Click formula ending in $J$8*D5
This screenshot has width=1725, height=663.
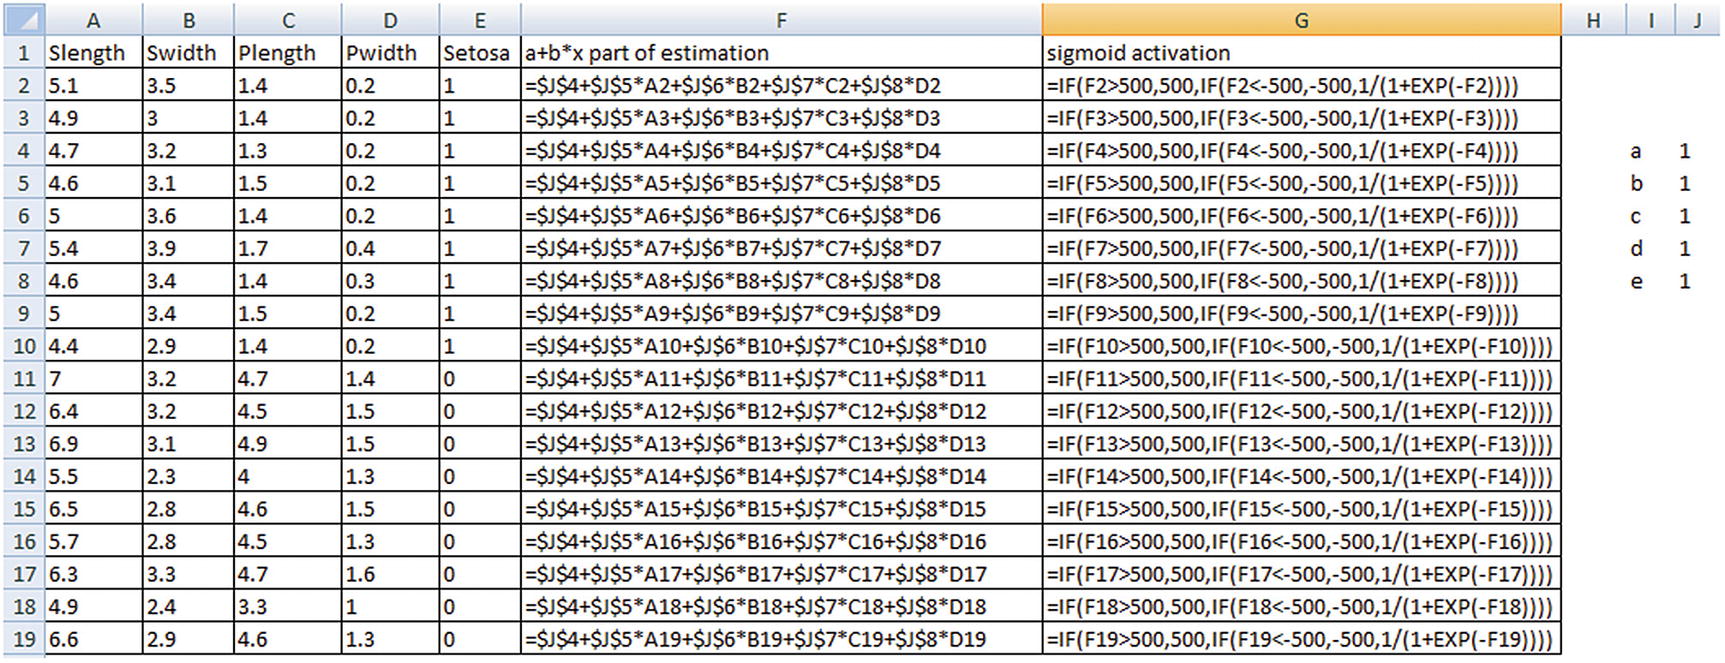click(x=781, y=183)
